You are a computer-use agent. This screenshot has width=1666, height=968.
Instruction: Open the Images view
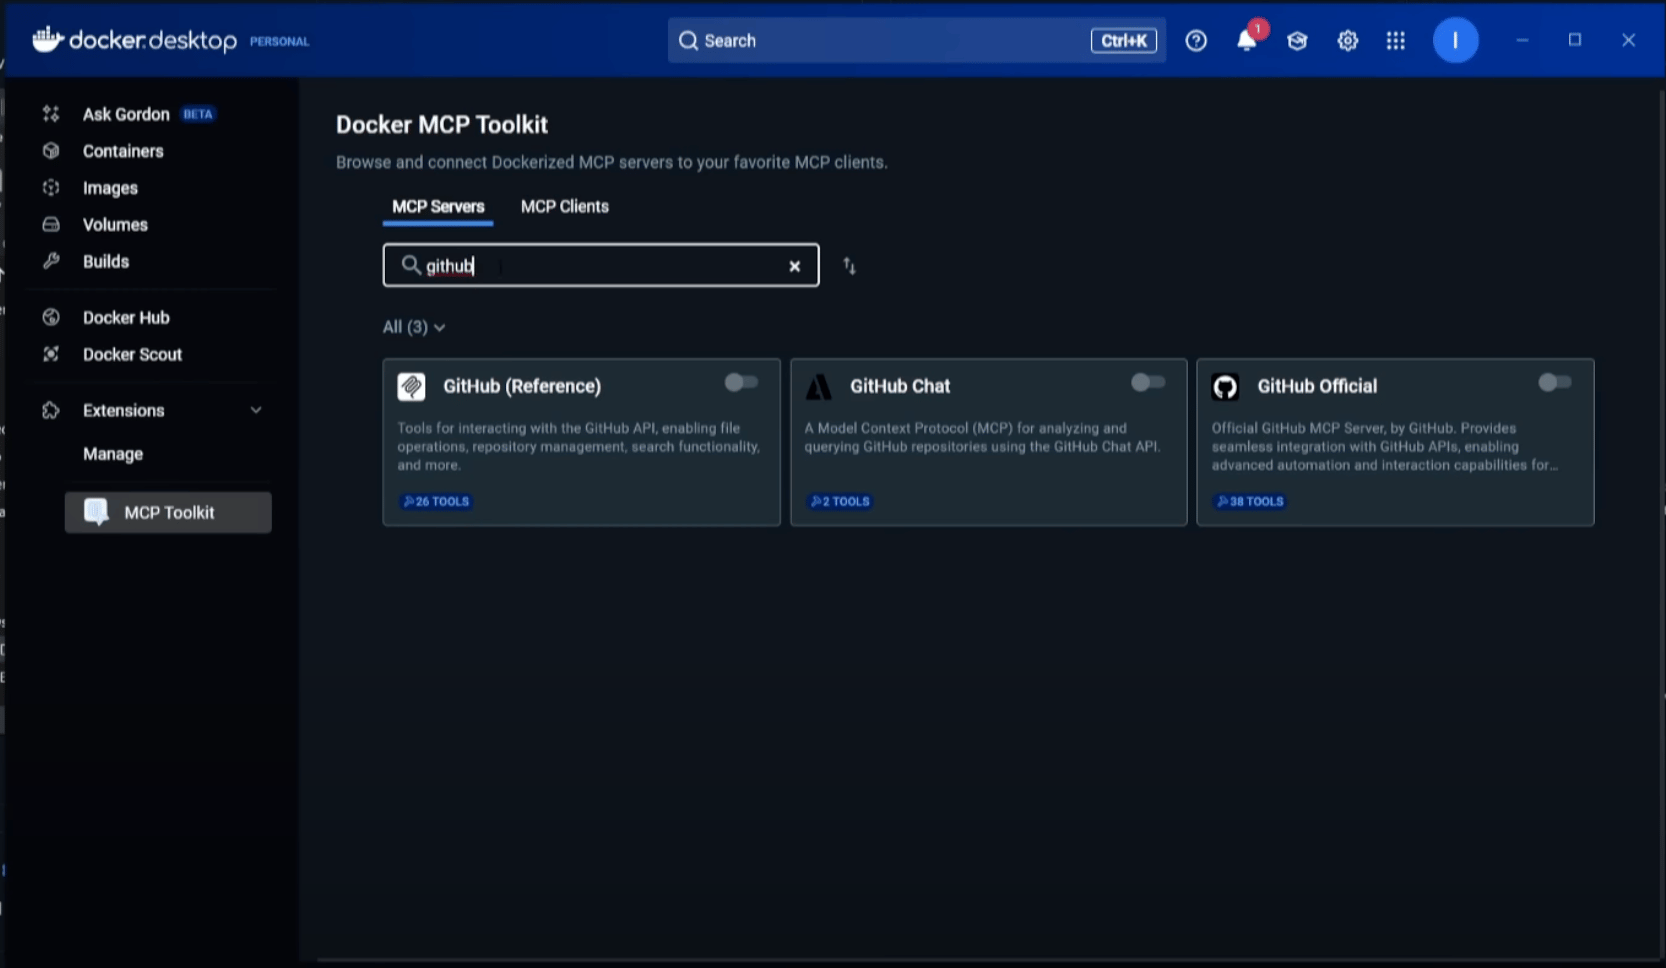[110, 188]
